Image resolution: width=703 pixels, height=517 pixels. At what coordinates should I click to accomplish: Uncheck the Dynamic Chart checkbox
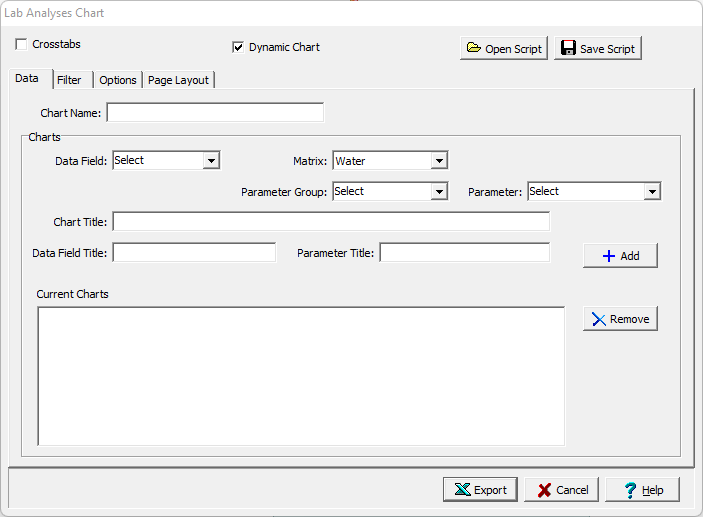pyautogui.click(x=238, y=47)
